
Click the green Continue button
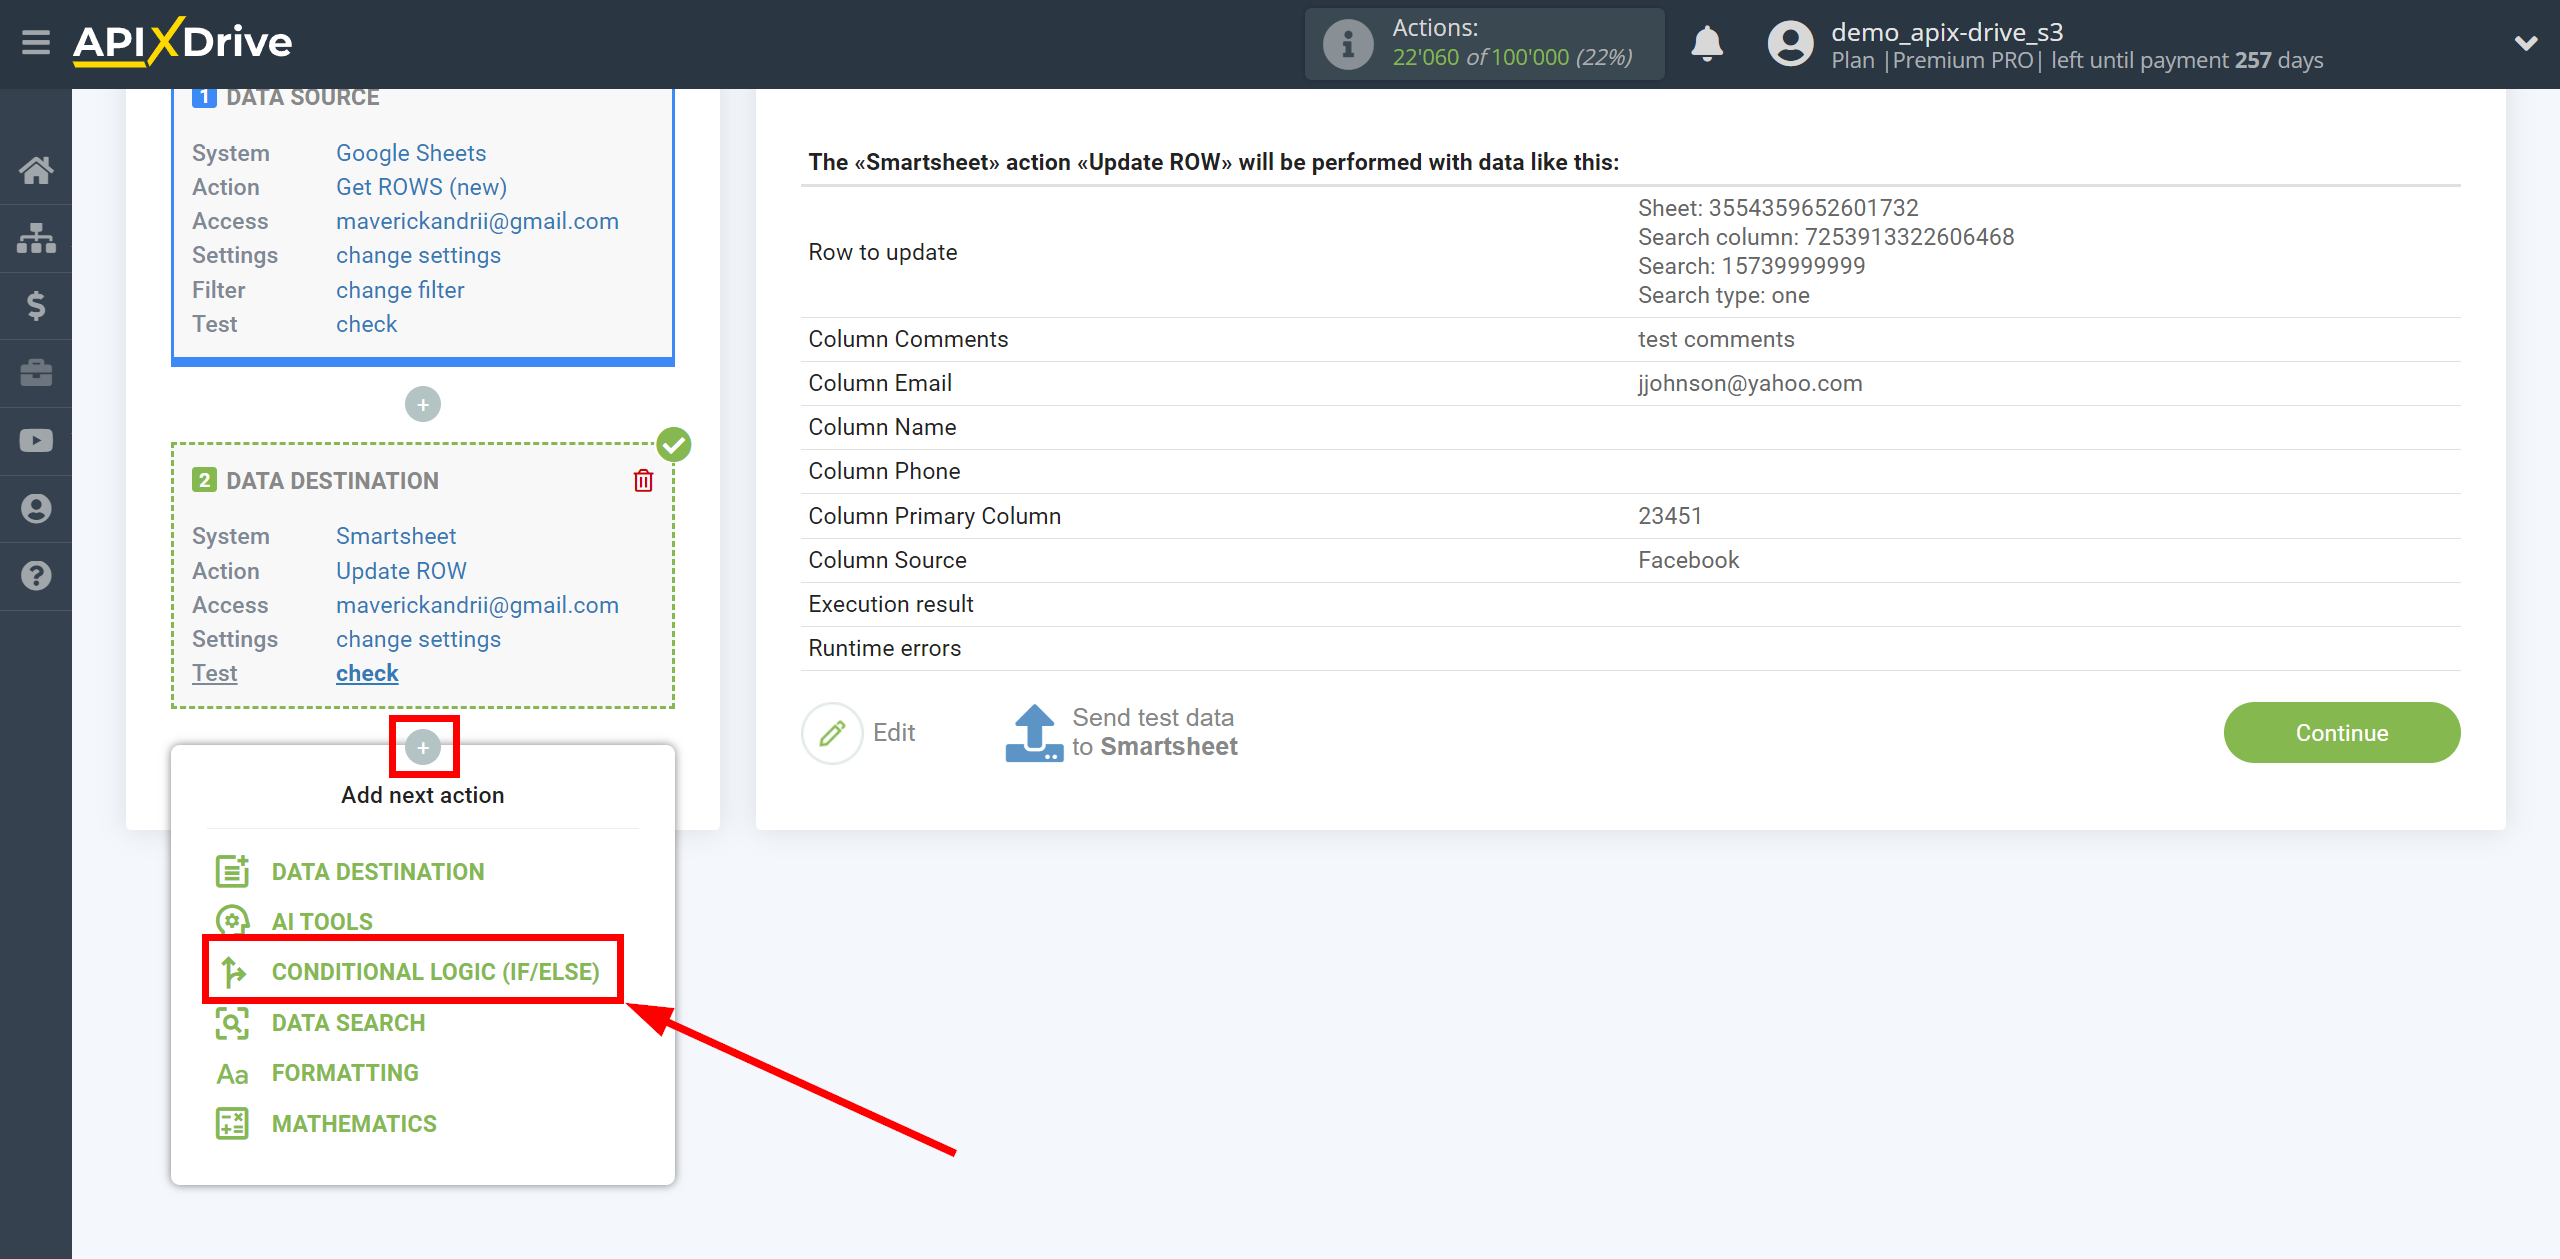(x=2341, y=733)
